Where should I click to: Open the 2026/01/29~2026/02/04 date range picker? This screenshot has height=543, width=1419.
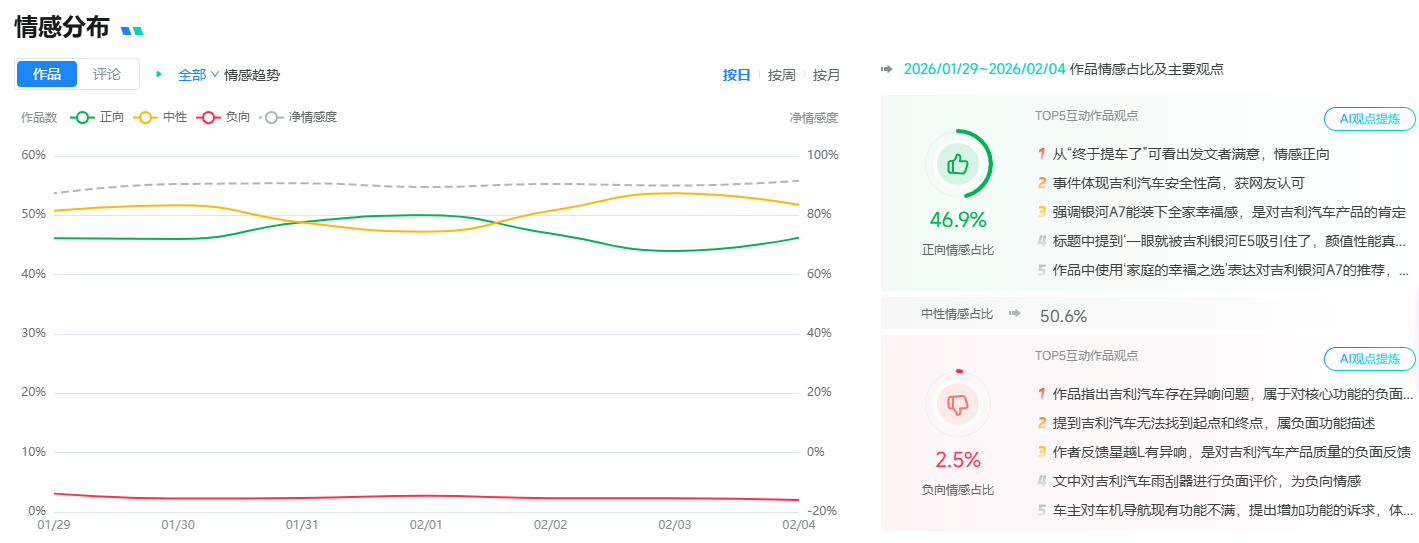[x=984, y=69]
